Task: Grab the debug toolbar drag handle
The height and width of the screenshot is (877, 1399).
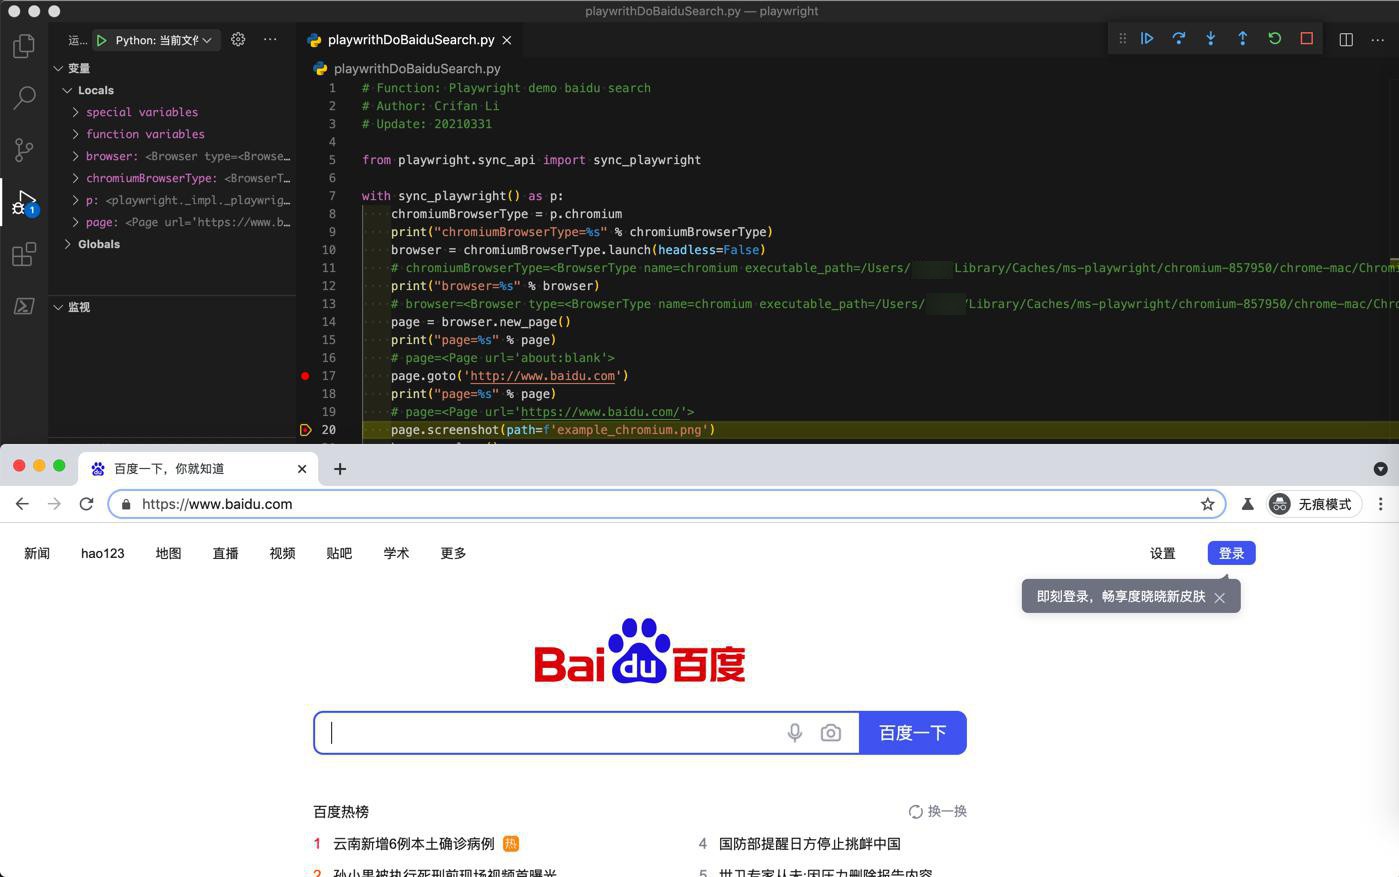Action: coord(1122,39)
